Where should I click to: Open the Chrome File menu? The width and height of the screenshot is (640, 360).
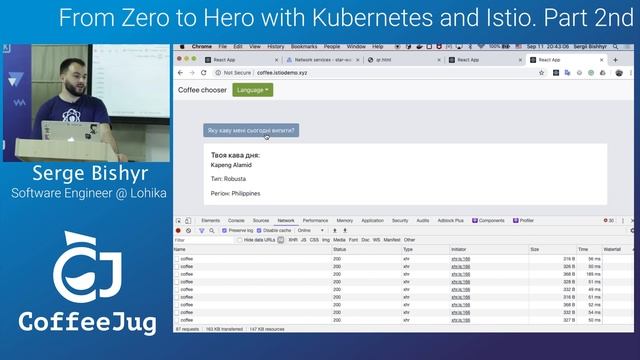tap(222, 47)
